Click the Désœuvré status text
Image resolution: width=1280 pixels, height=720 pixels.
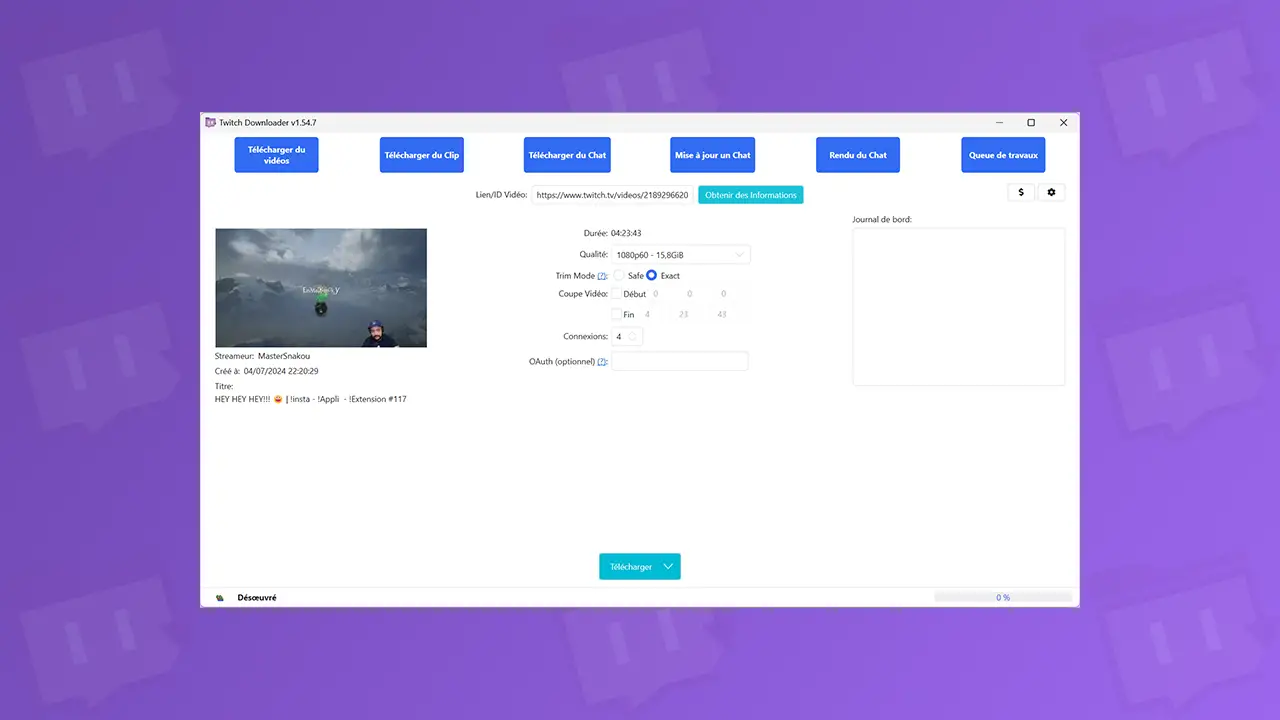click(257, 598)
